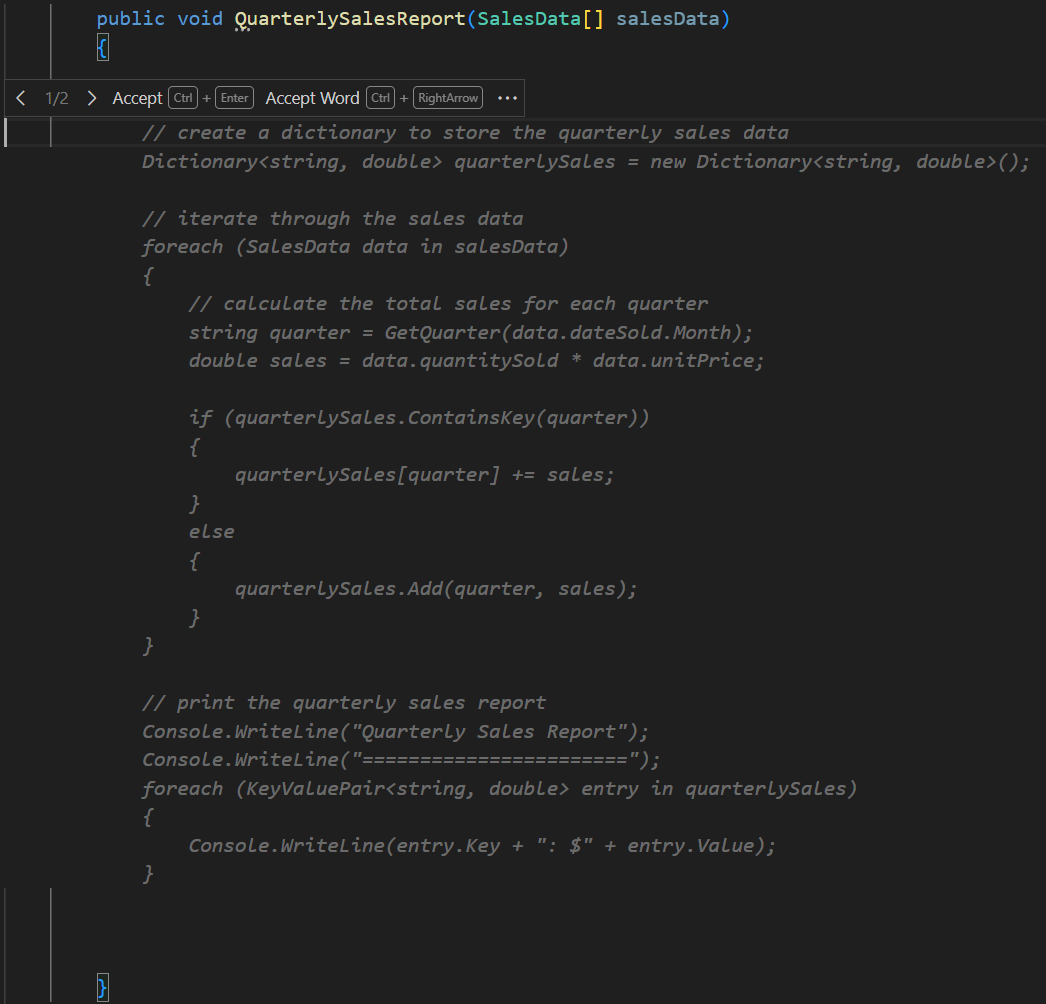Click the Ctrl keycap beside Accept Word
Image resolution: width=1046 pixels, height=1004 pixels.
pyautogui.click(x=381, y=97)
